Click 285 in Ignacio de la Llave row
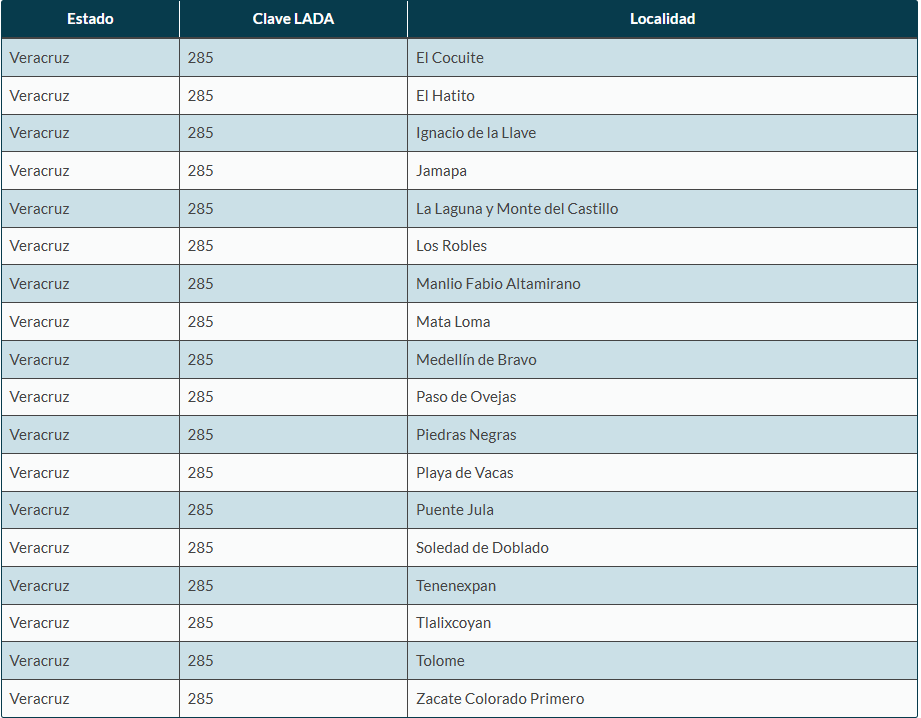Image resolution: width=921 pixels, height=718 pixels. click(293, 133)
